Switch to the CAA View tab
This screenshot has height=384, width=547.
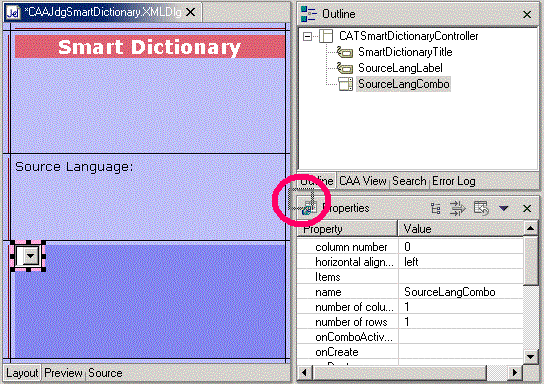tap(363, 181)
